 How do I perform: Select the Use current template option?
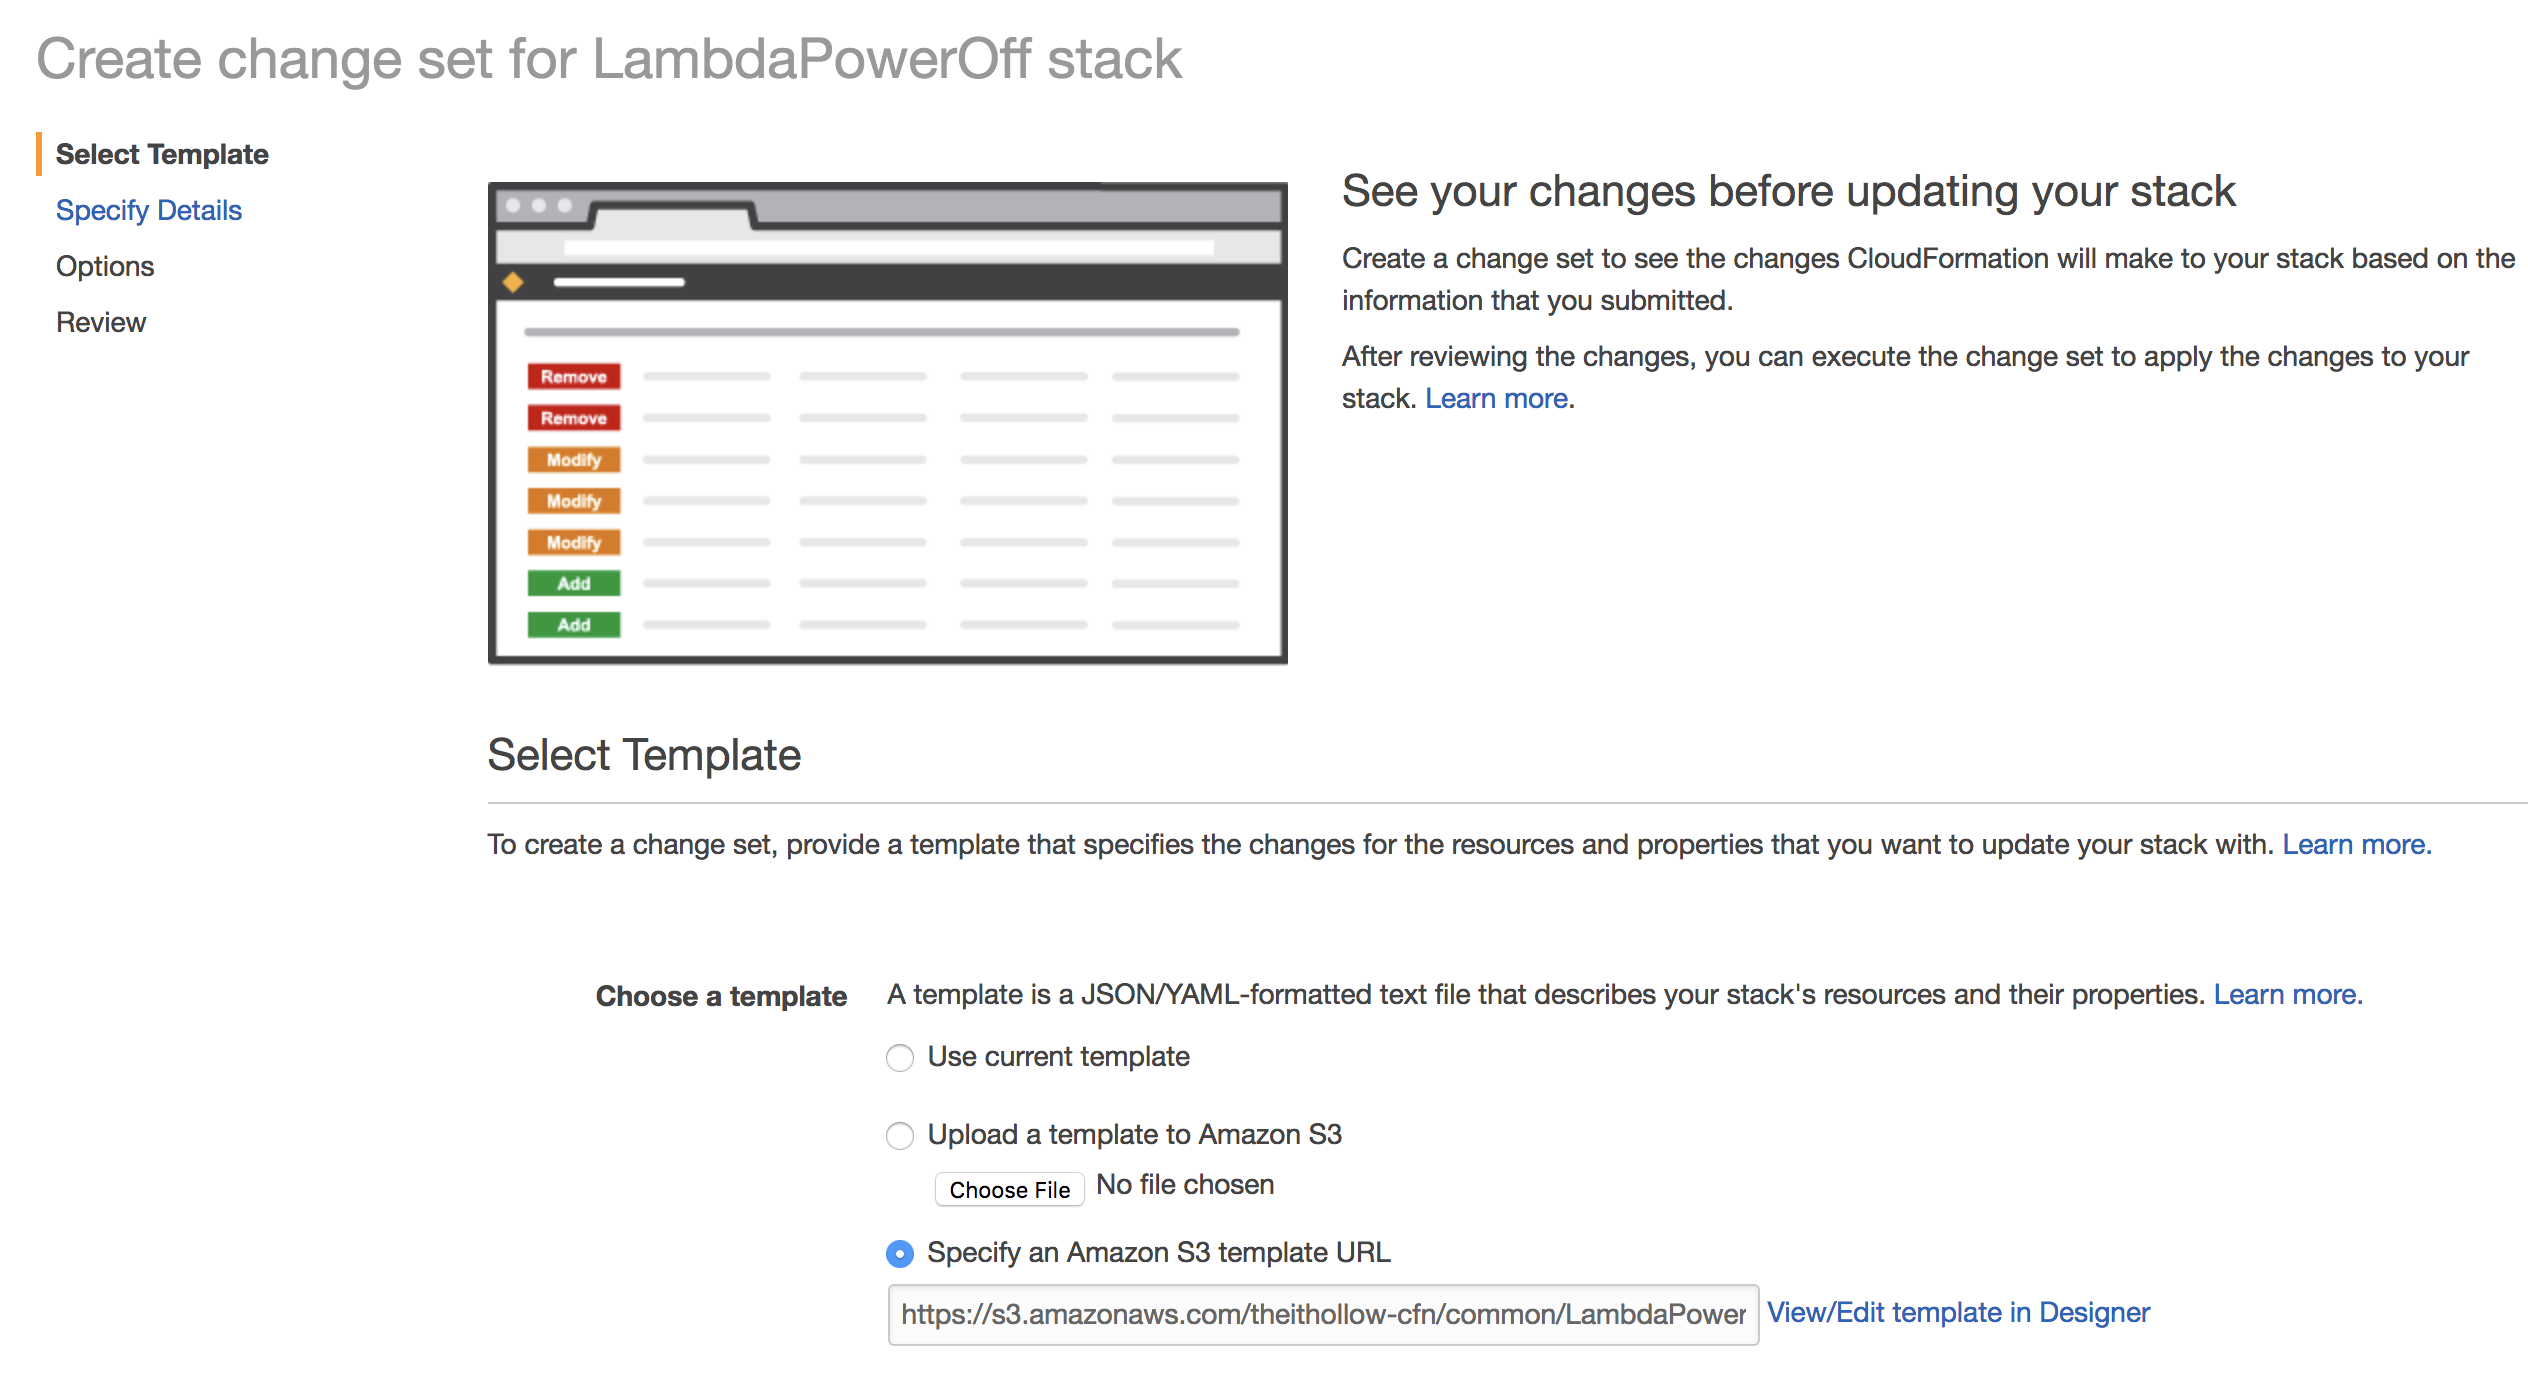tap(900, 1057)
